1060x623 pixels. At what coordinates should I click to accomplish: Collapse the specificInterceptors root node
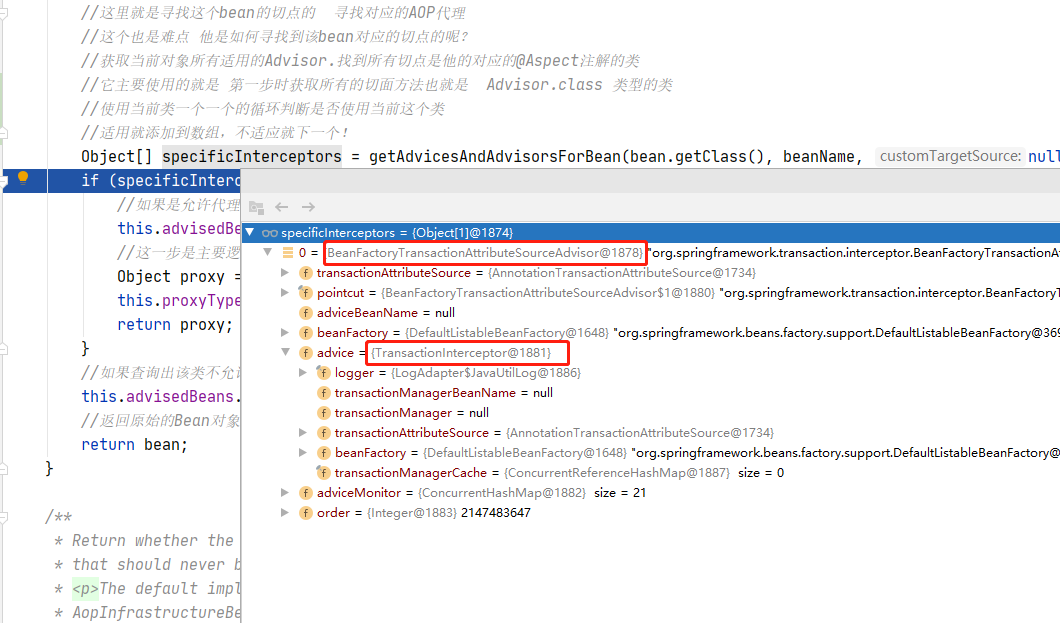[250, 233]
